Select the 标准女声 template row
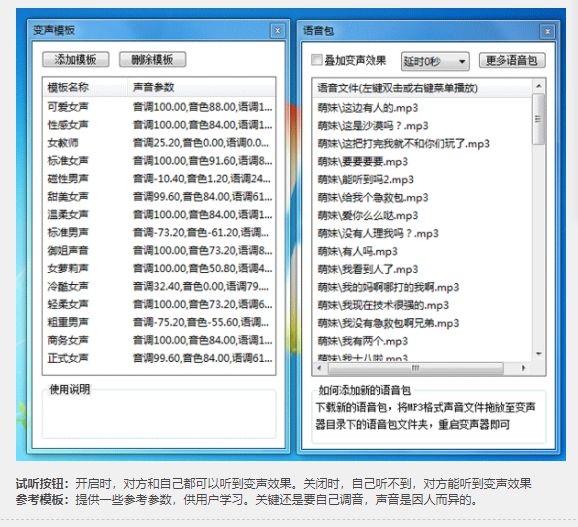The image size is (578, 527). pos(159,161)
